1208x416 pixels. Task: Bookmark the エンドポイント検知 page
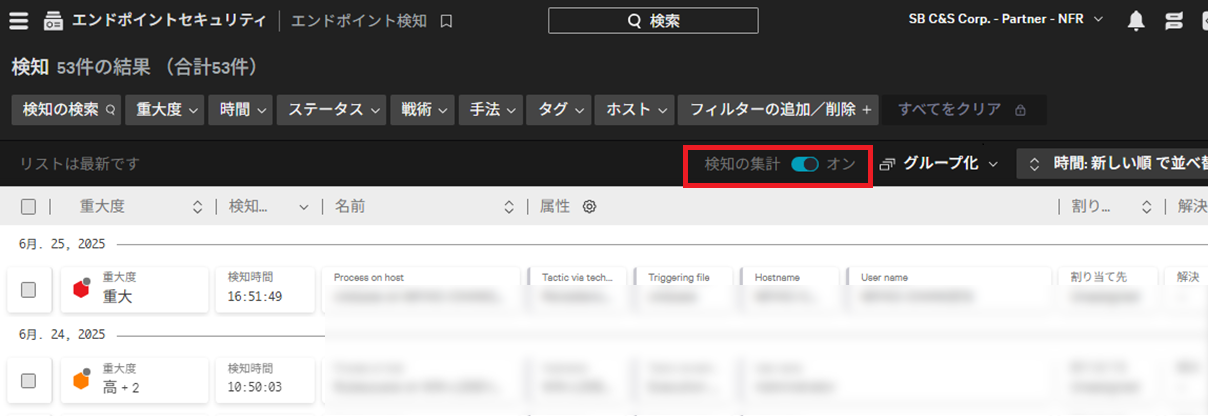[447, 20]
